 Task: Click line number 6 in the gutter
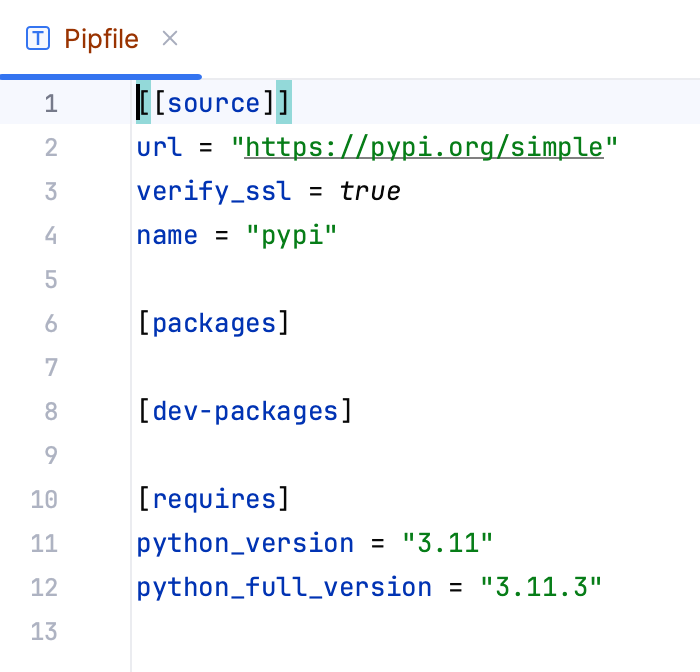click(51, 324)
